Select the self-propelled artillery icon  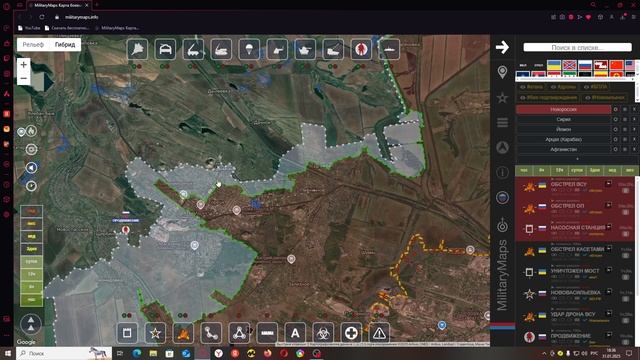pos(221,49)
